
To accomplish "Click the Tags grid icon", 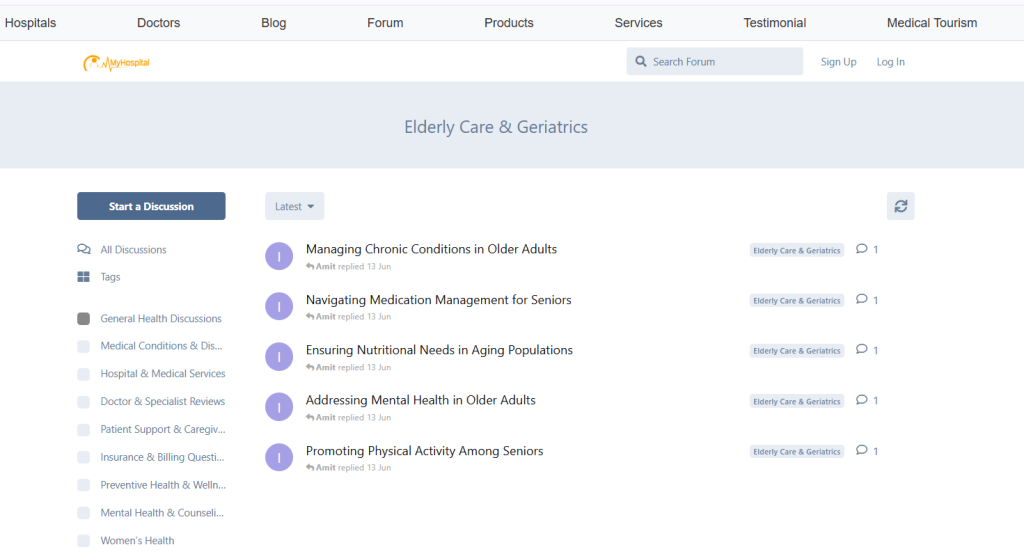I will point(84,277).
